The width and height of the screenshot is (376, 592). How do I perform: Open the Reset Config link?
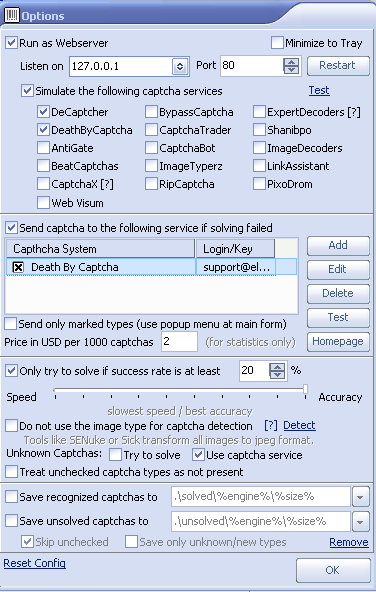point(34,563)
